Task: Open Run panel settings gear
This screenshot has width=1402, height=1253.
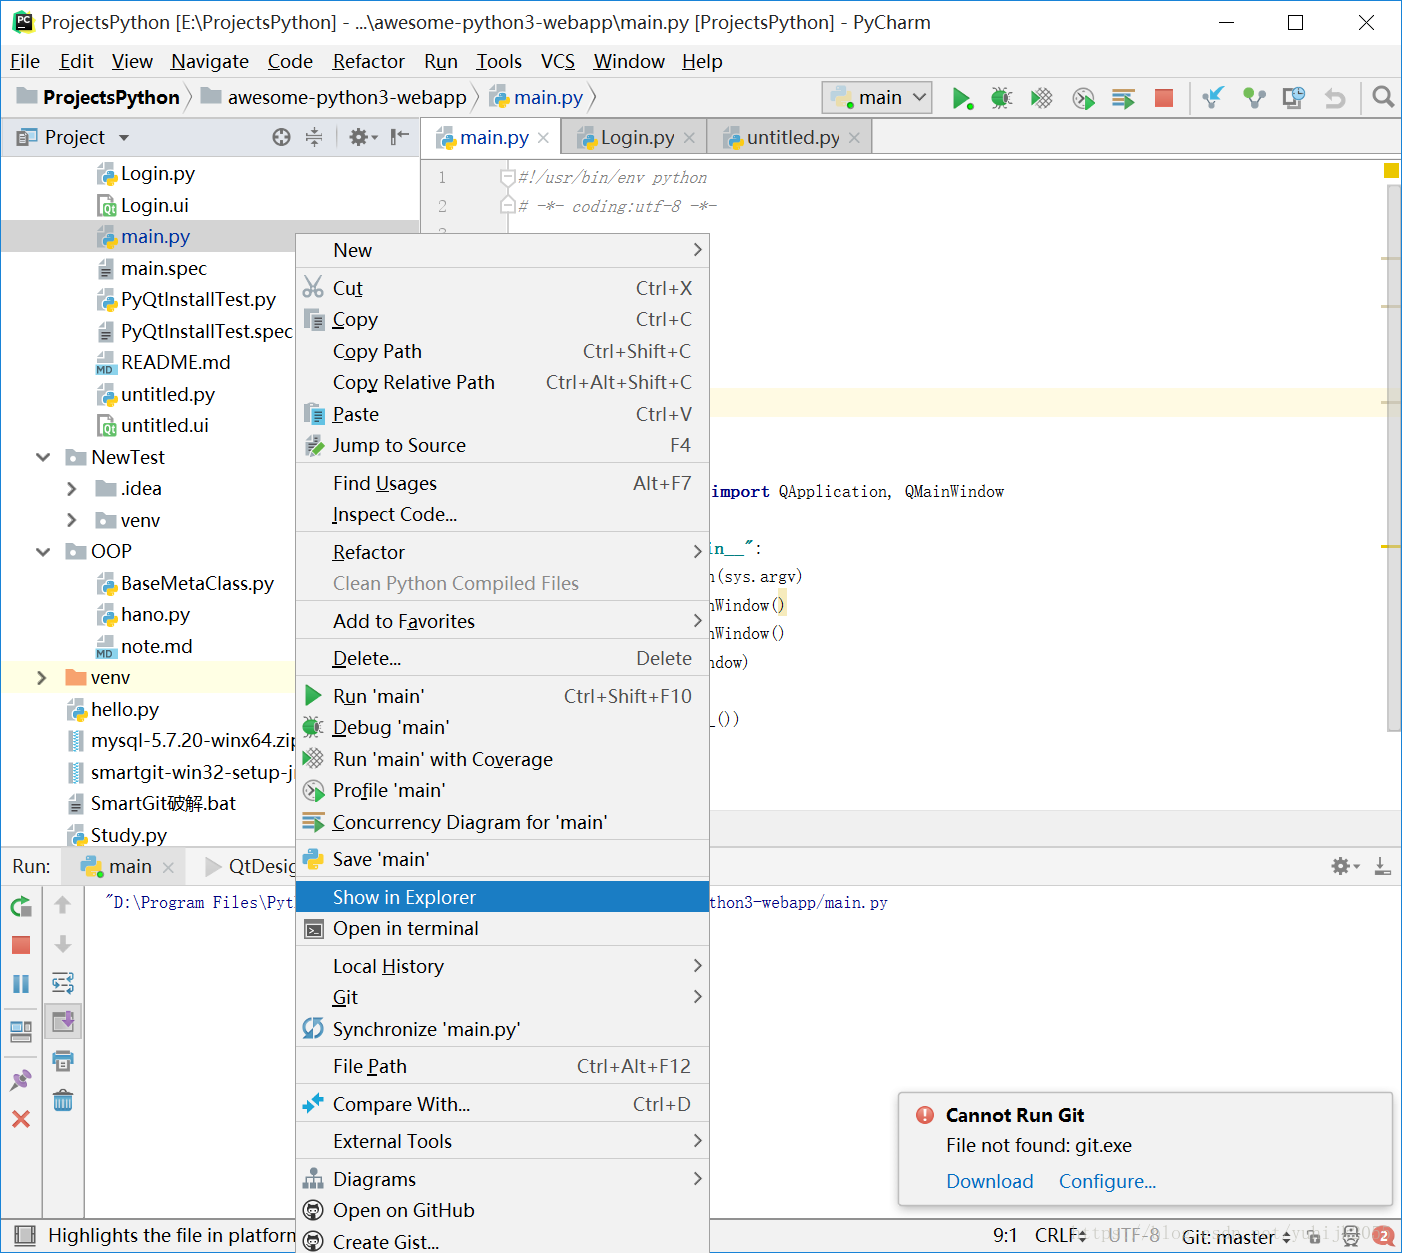Action: point(1345,866)
